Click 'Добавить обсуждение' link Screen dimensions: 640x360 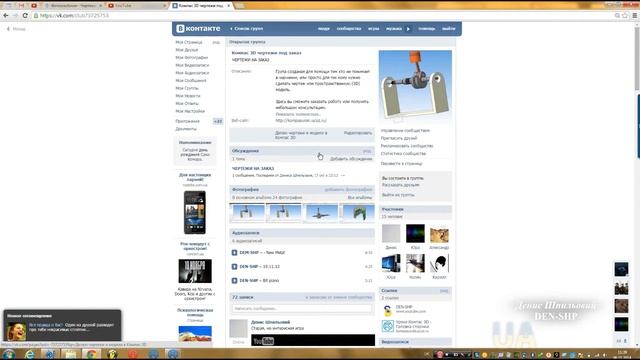click(x=351, y=159)
